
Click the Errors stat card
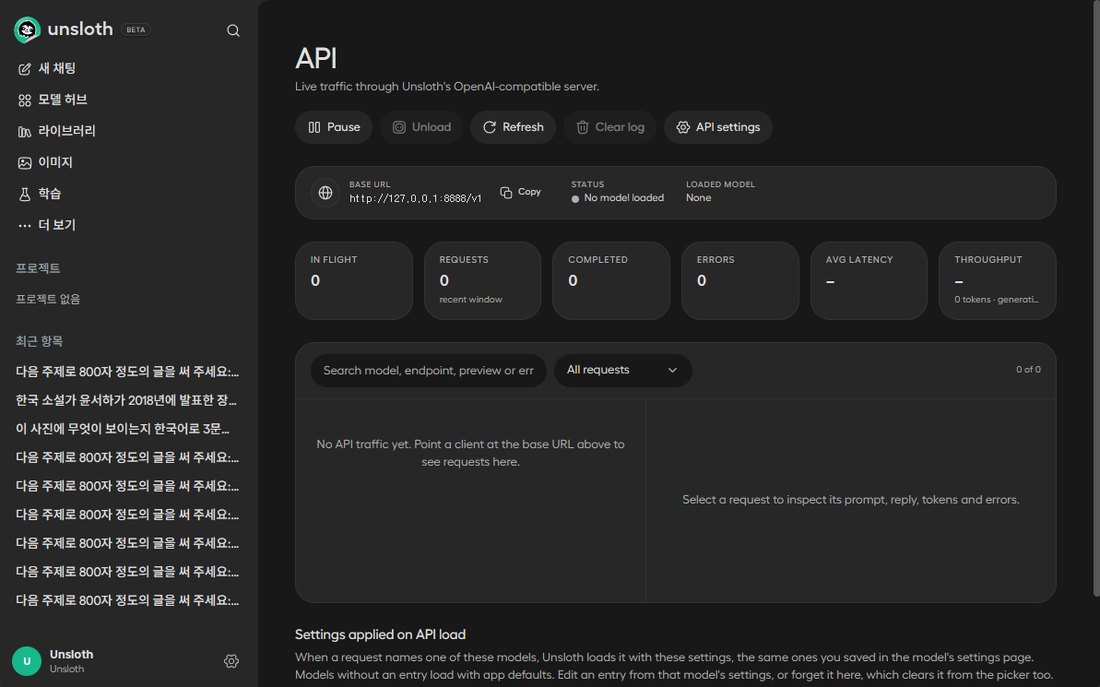[x=740, y=281]
